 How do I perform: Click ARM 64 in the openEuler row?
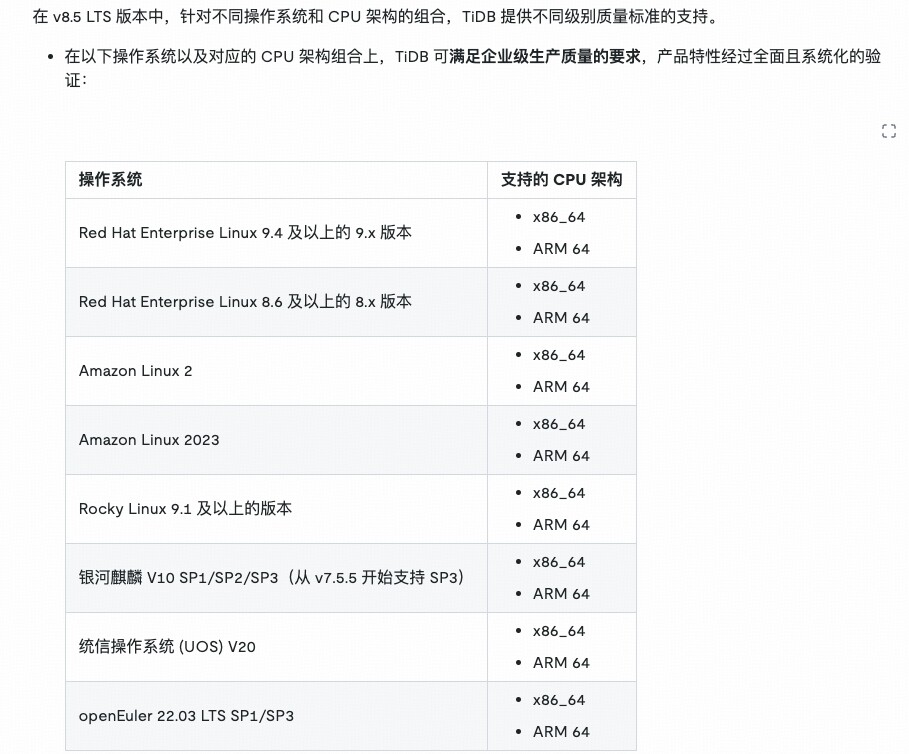tap(561, 732)
